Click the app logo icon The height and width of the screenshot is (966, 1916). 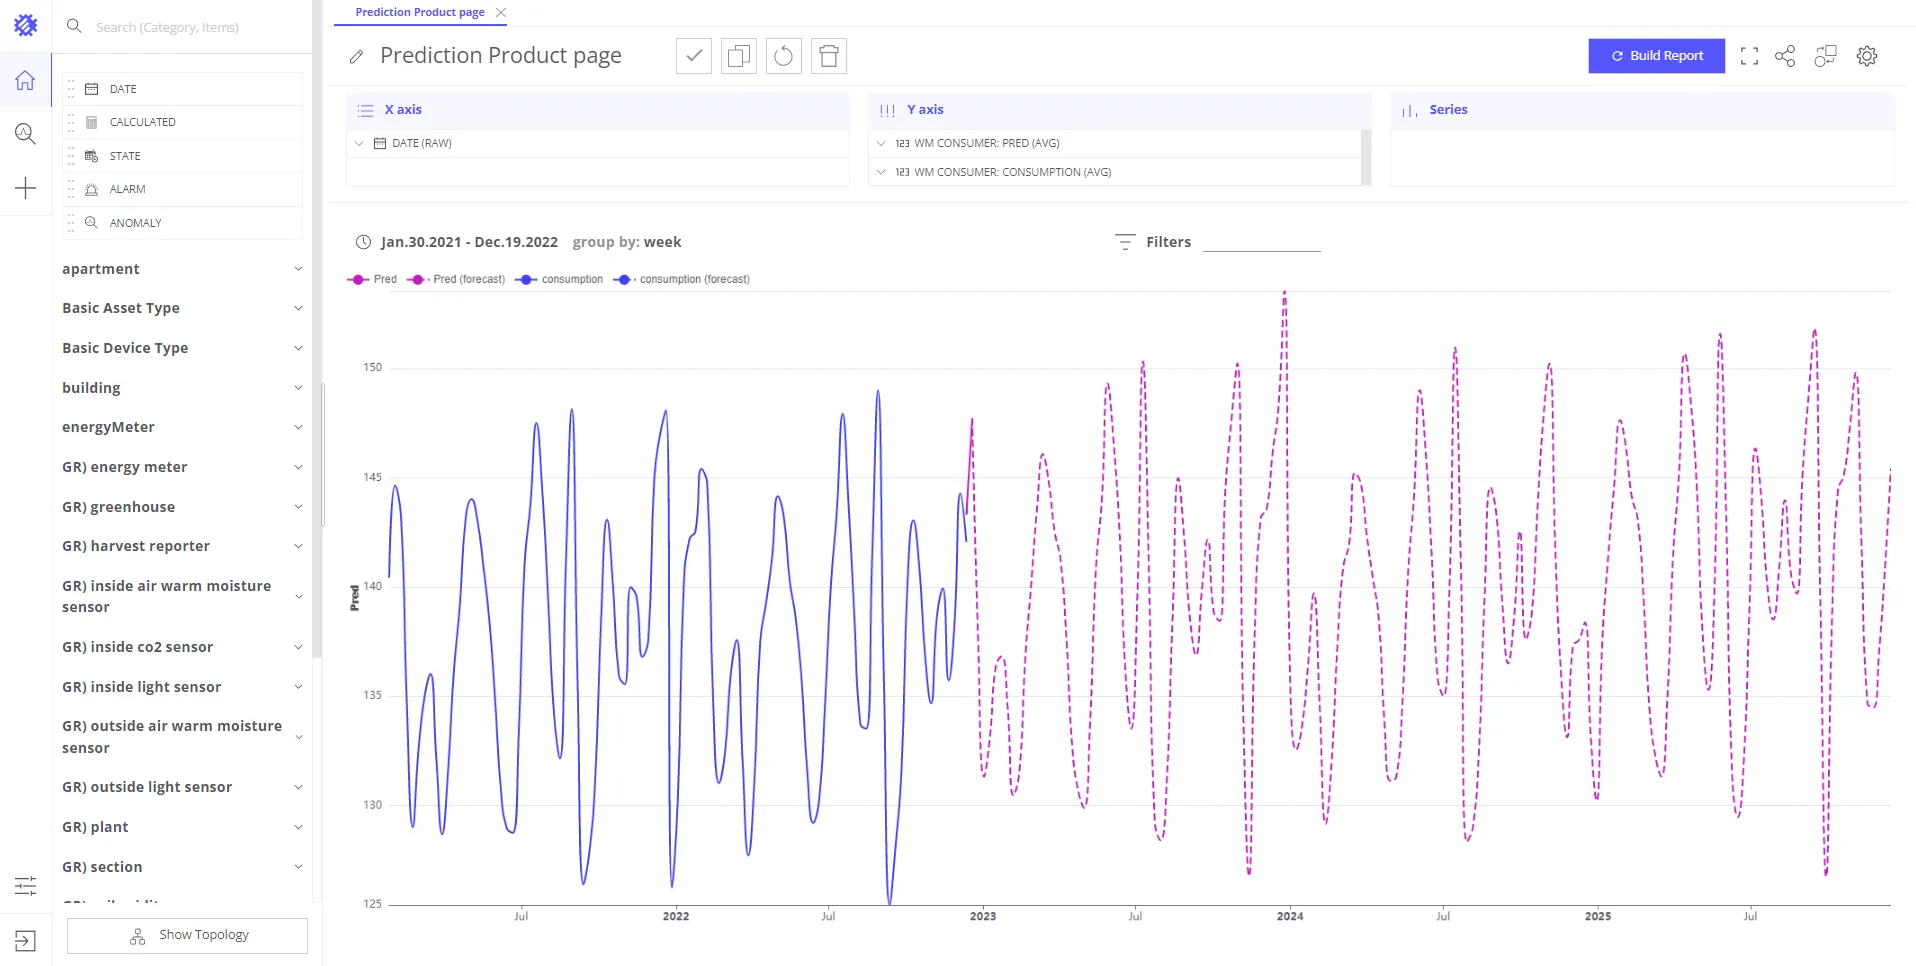pyautogui.click(x=26, y=26)
